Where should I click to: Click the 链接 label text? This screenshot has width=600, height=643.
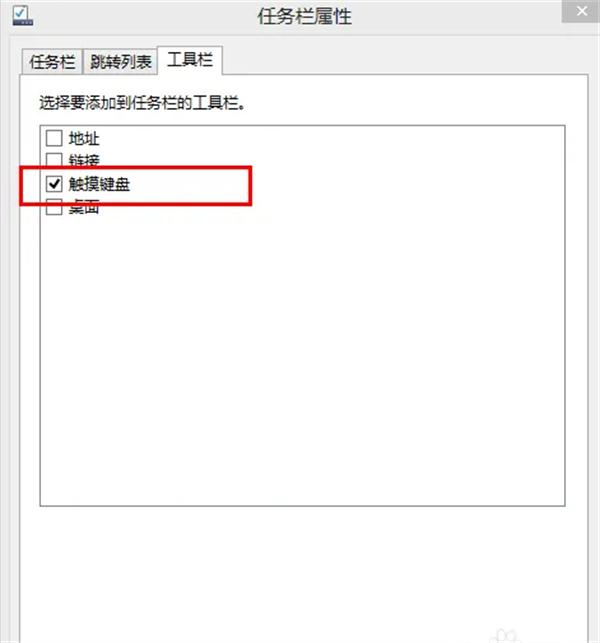pos(84,160)
